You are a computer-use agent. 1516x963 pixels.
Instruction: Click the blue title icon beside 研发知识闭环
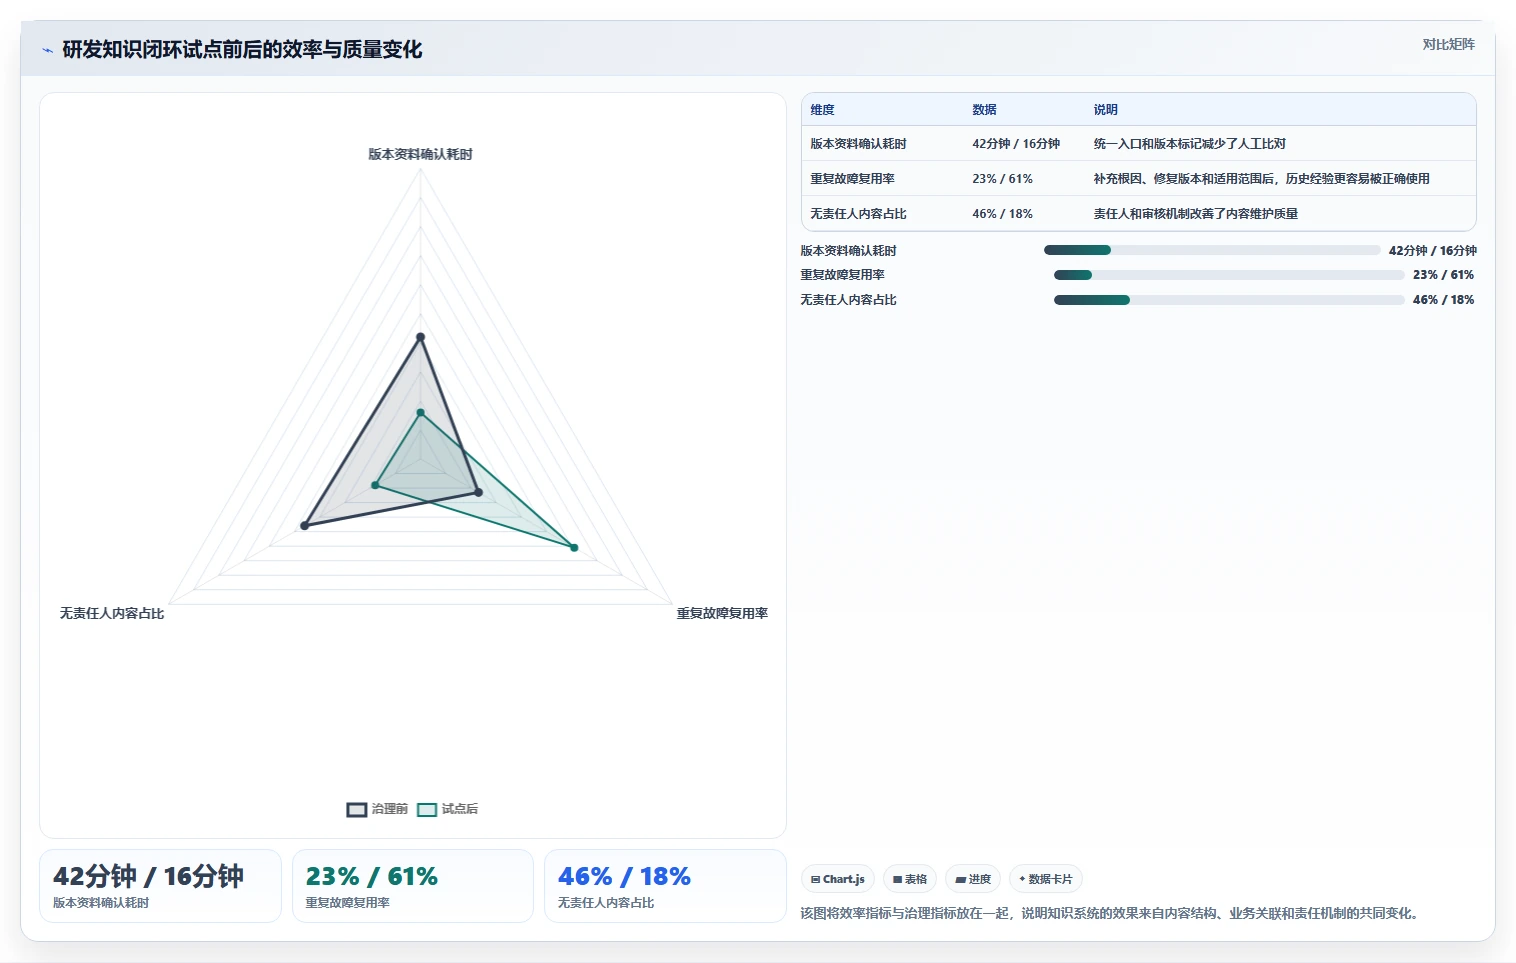click(47, 50)
